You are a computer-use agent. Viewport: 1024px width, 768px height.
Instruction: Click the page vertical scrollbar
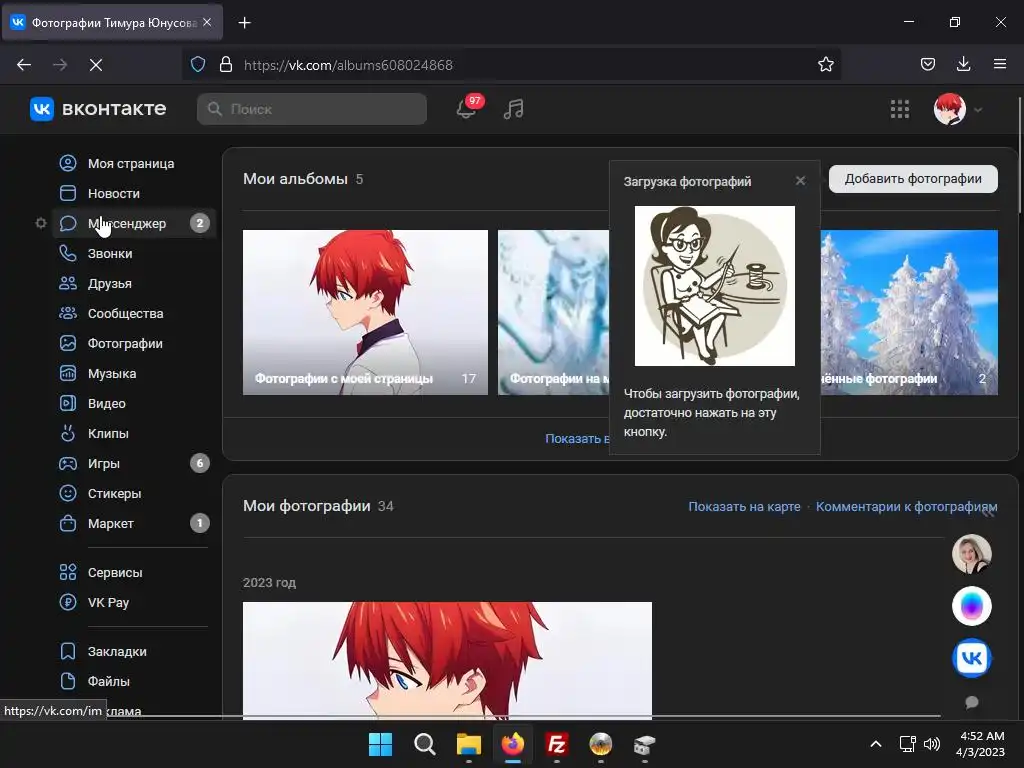coord(1020,155)
